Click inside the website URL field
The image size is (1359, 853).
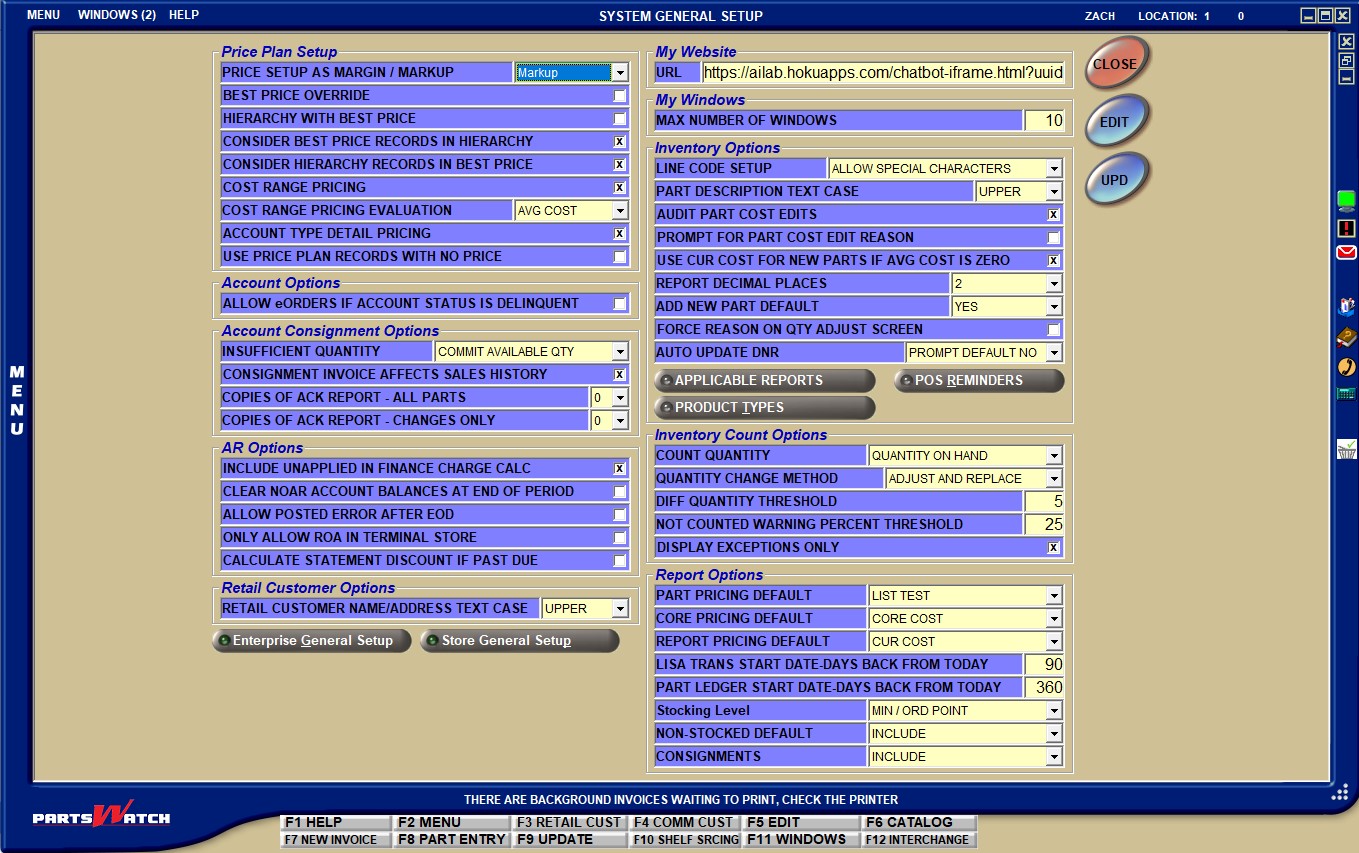pyautogui.click(x=880, y=71)
